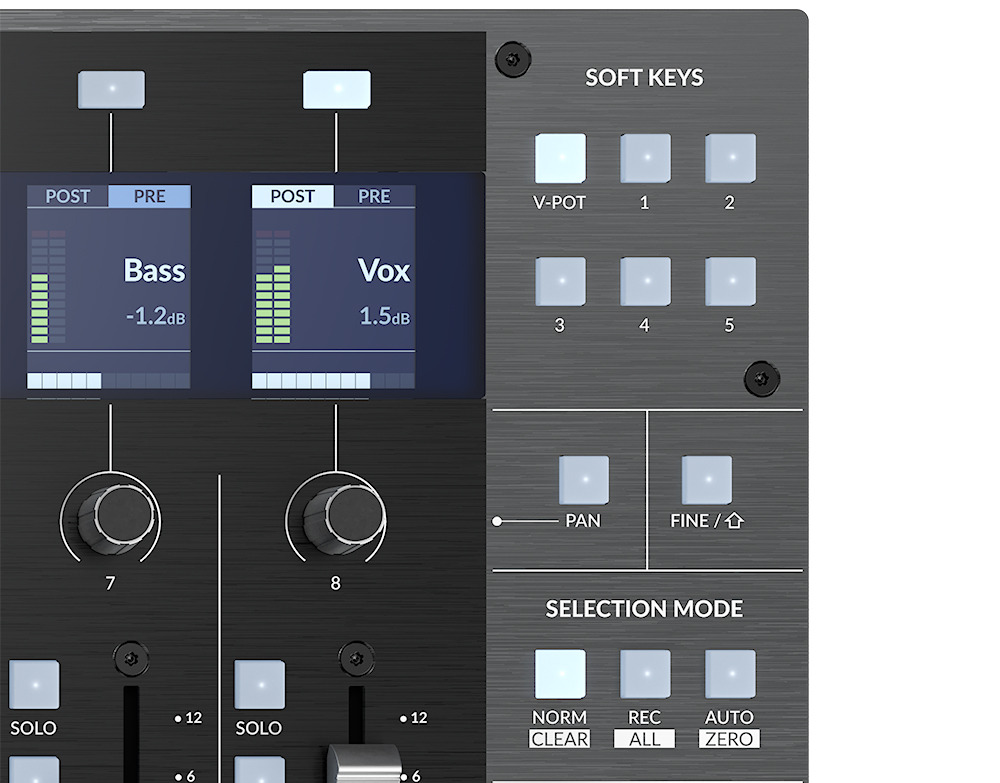Click the 12 mark on channel 7 scale

pos(188,718)
